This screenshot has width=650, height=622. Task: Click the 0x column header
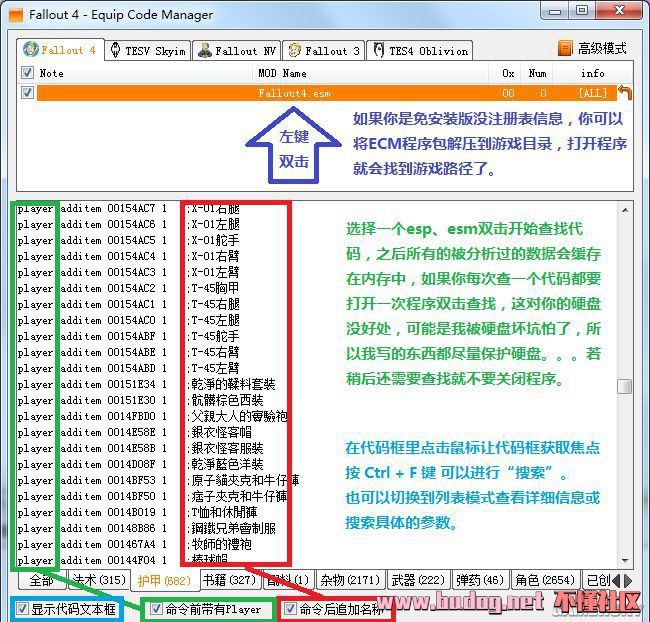click(x=508, y=73)
